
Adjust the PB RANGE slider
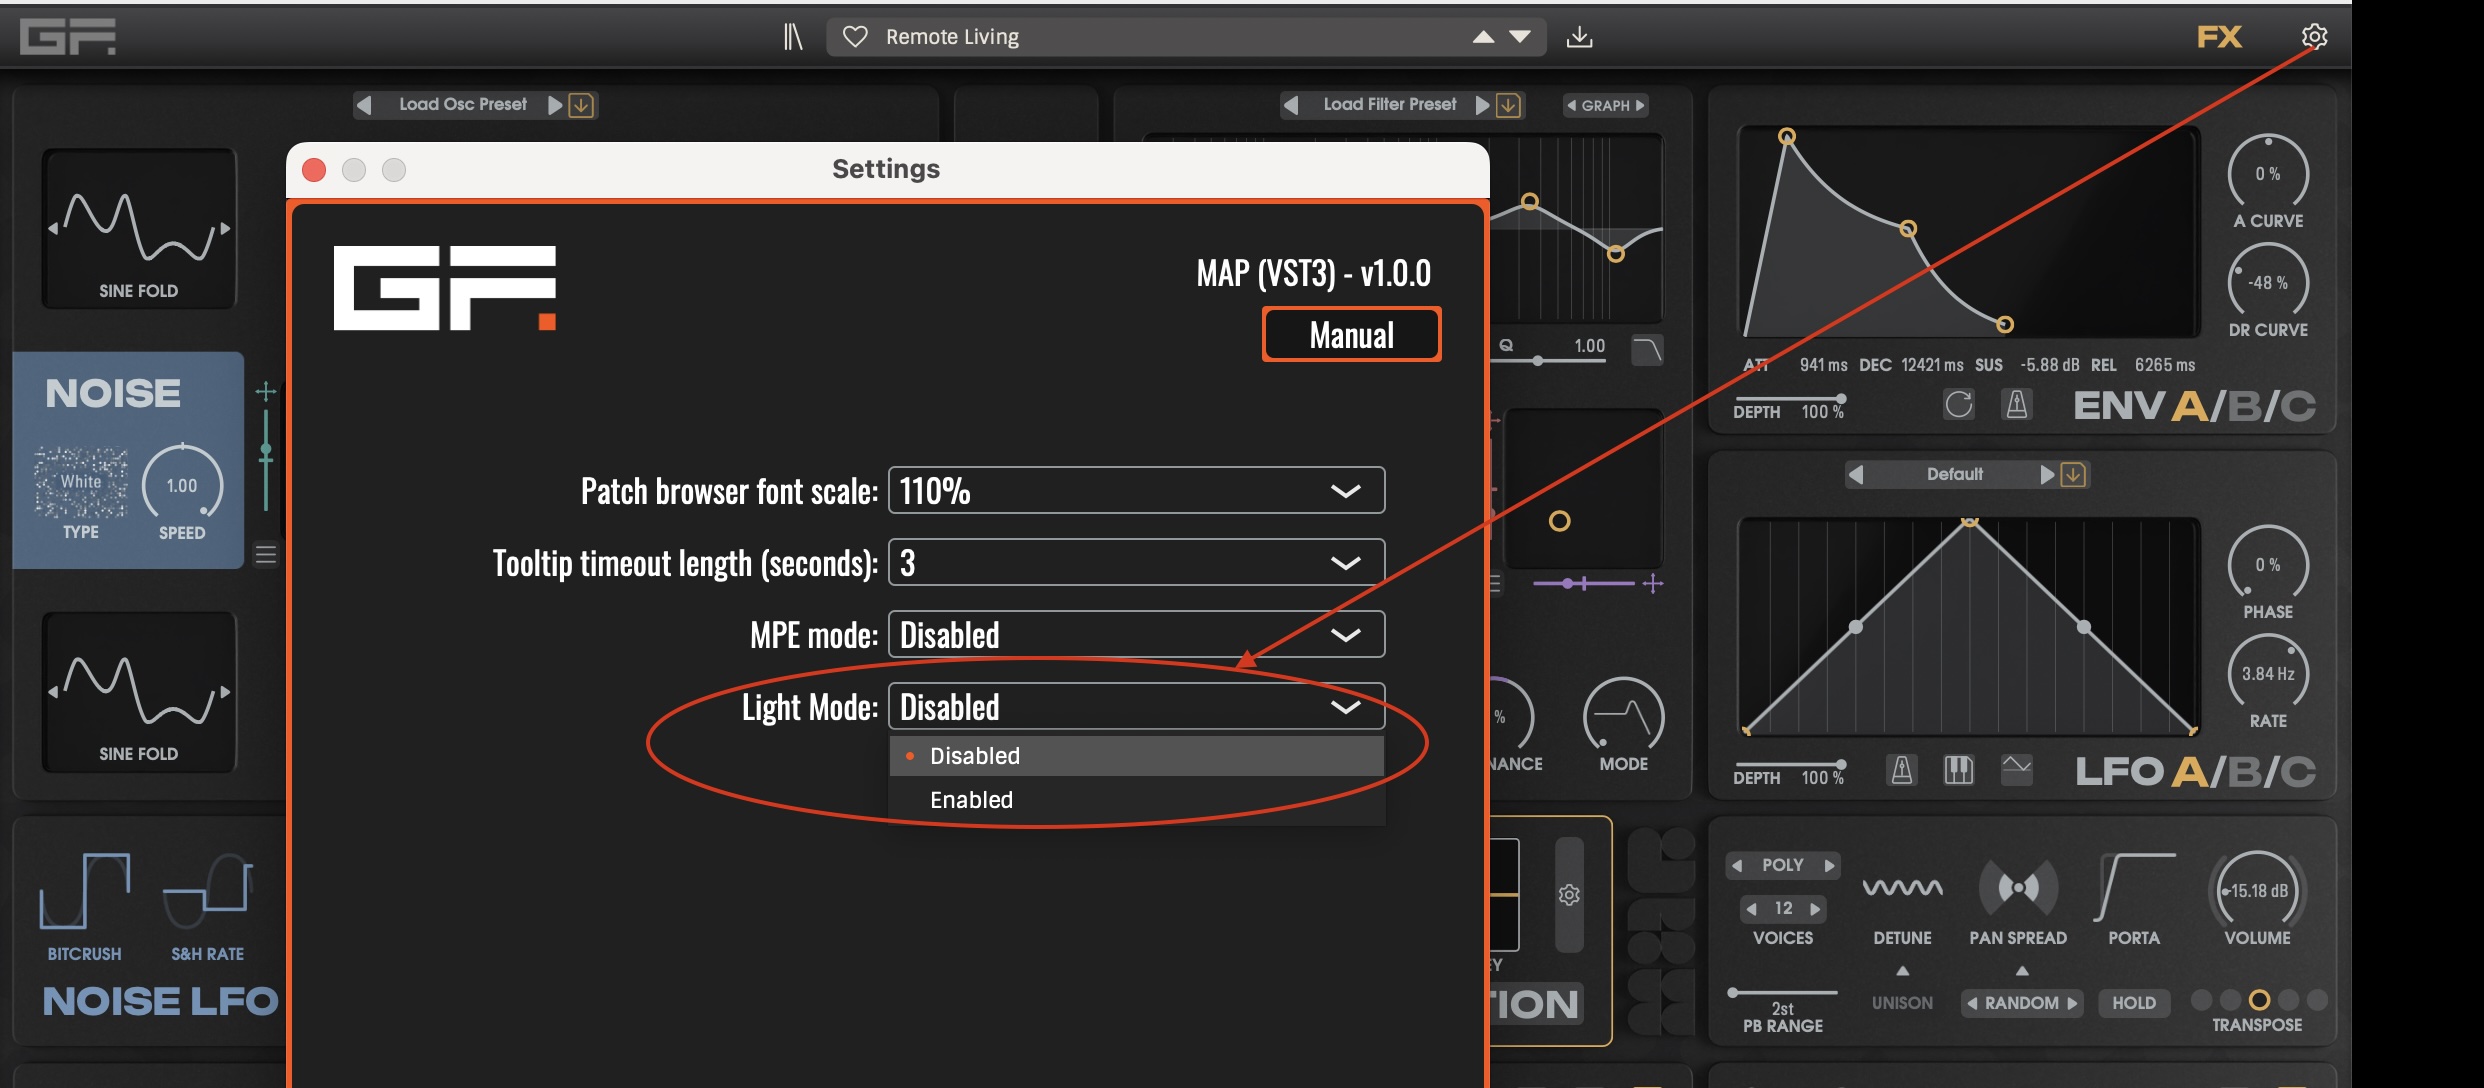pyautogui.click(x=1782, y=993)
